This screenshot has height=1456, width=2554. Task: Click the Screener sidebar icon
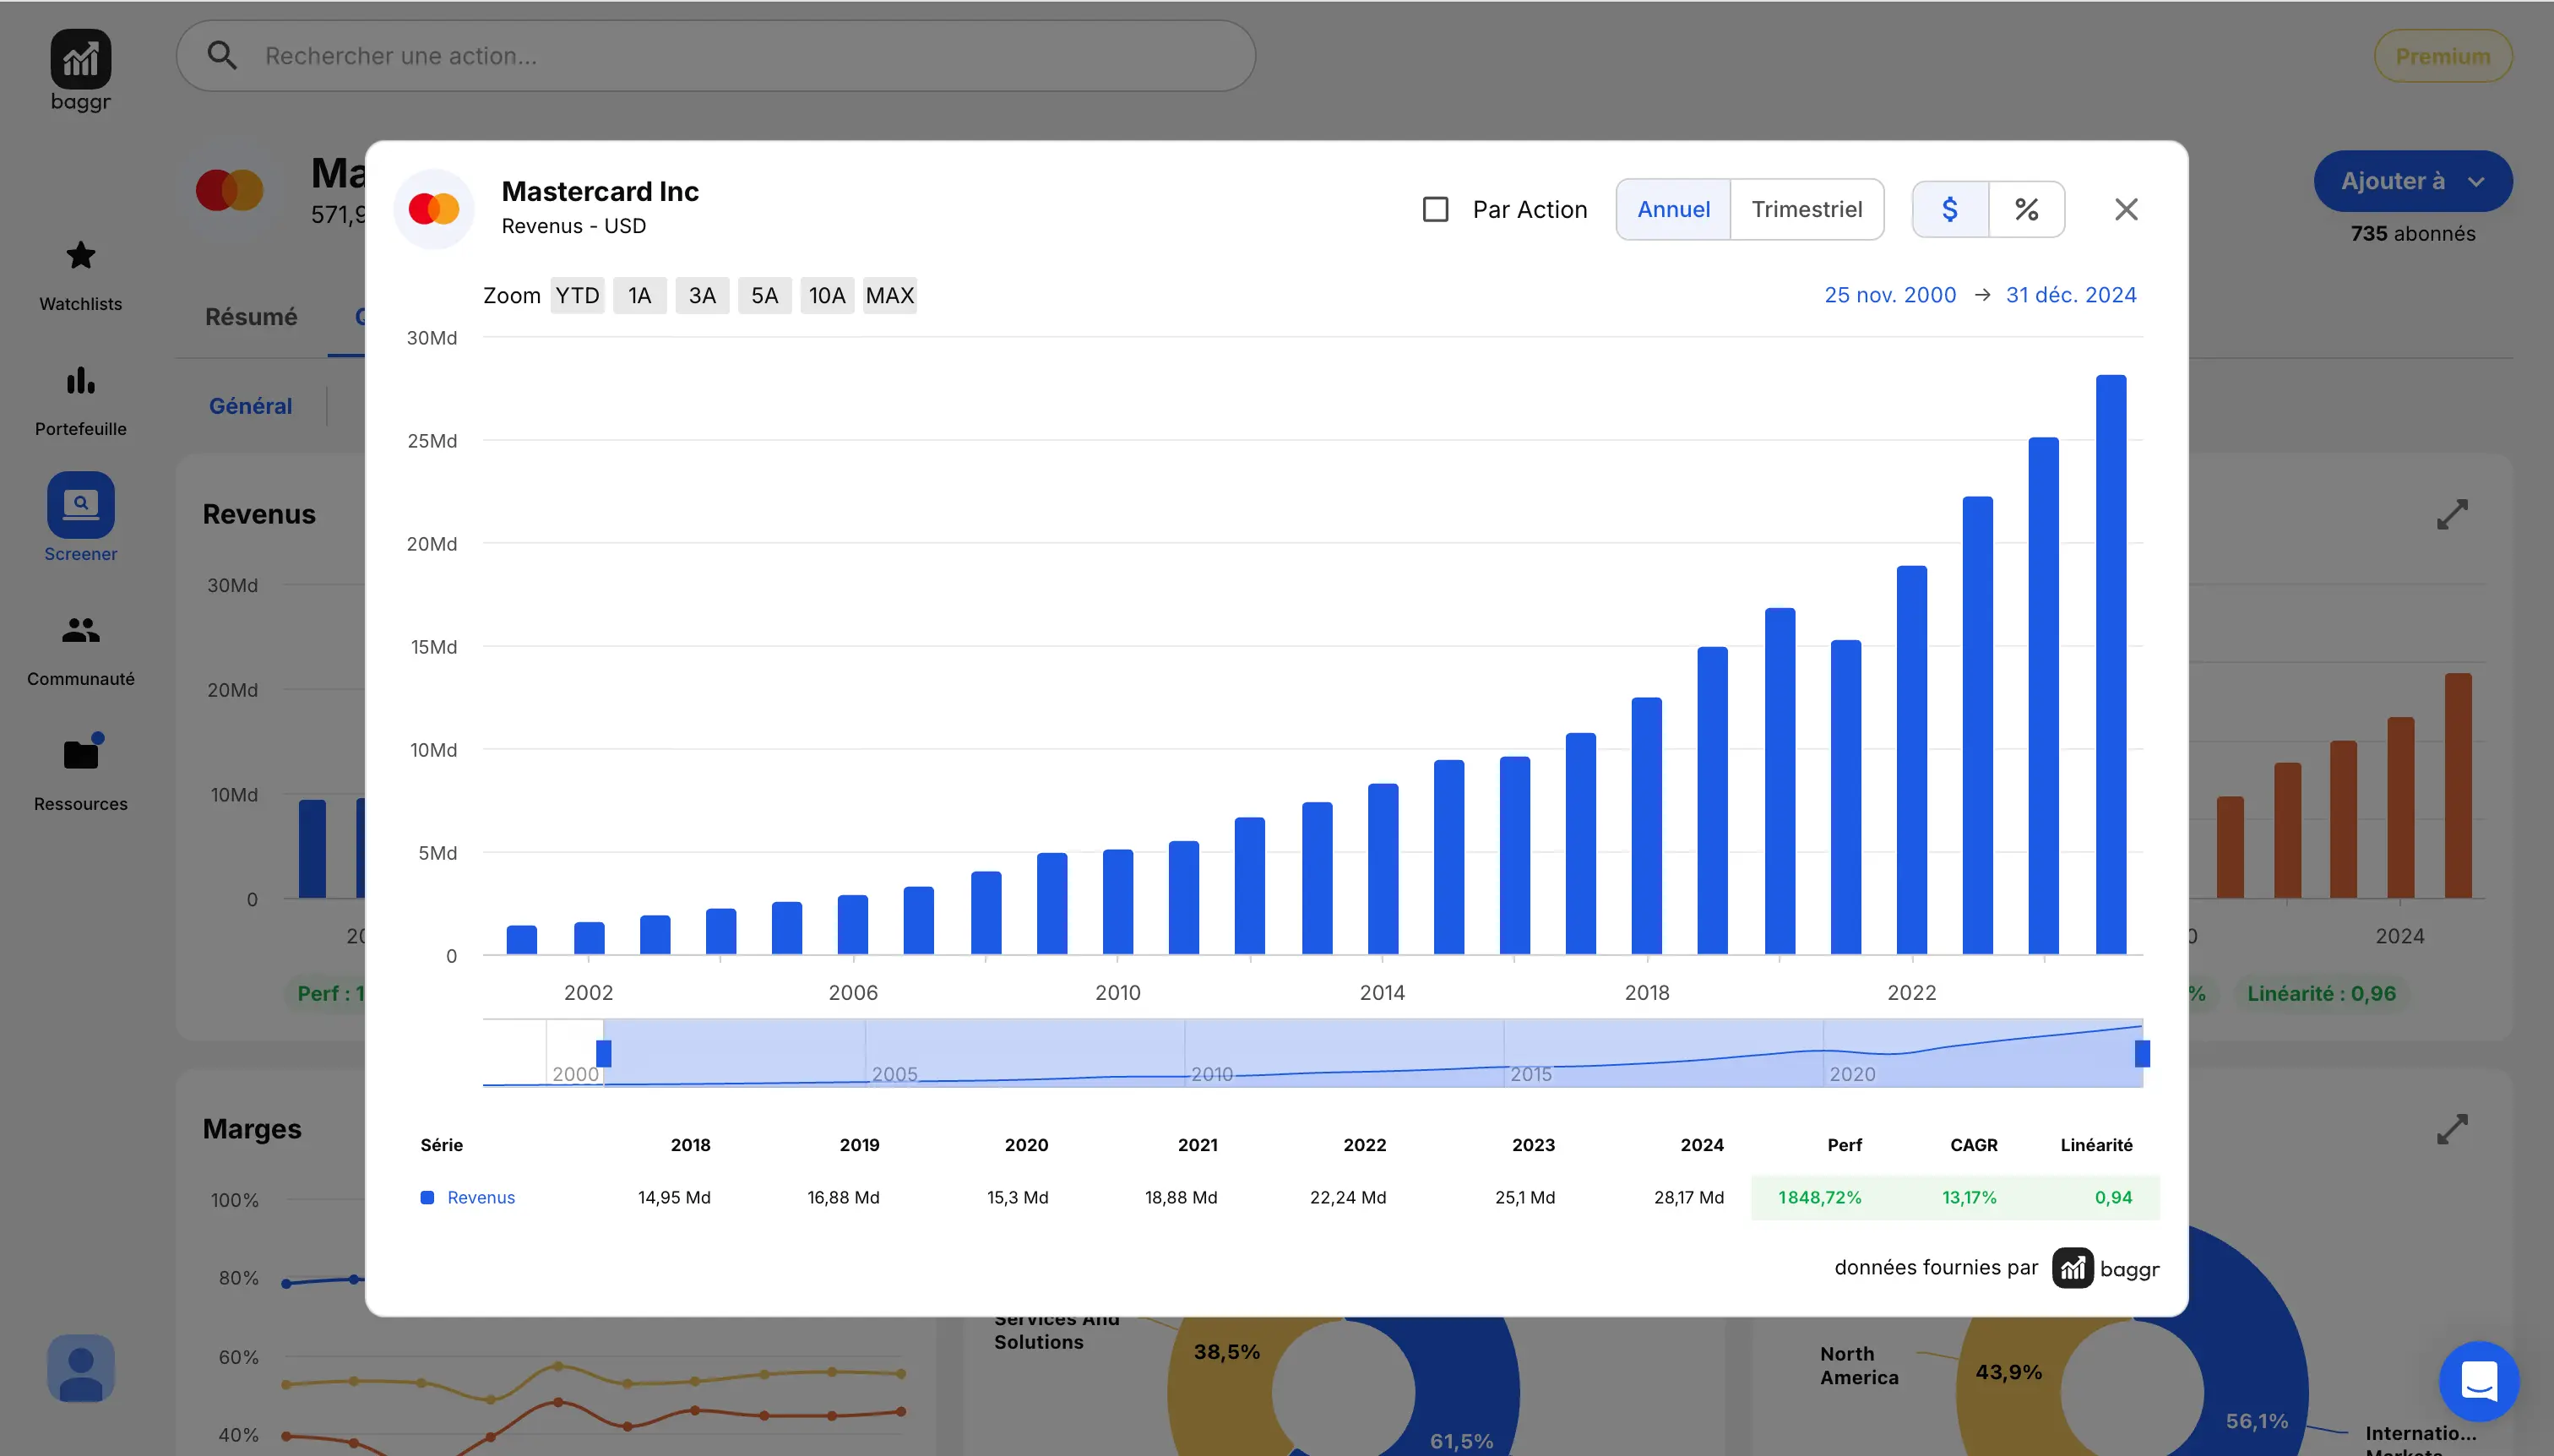tap(80, 505)
